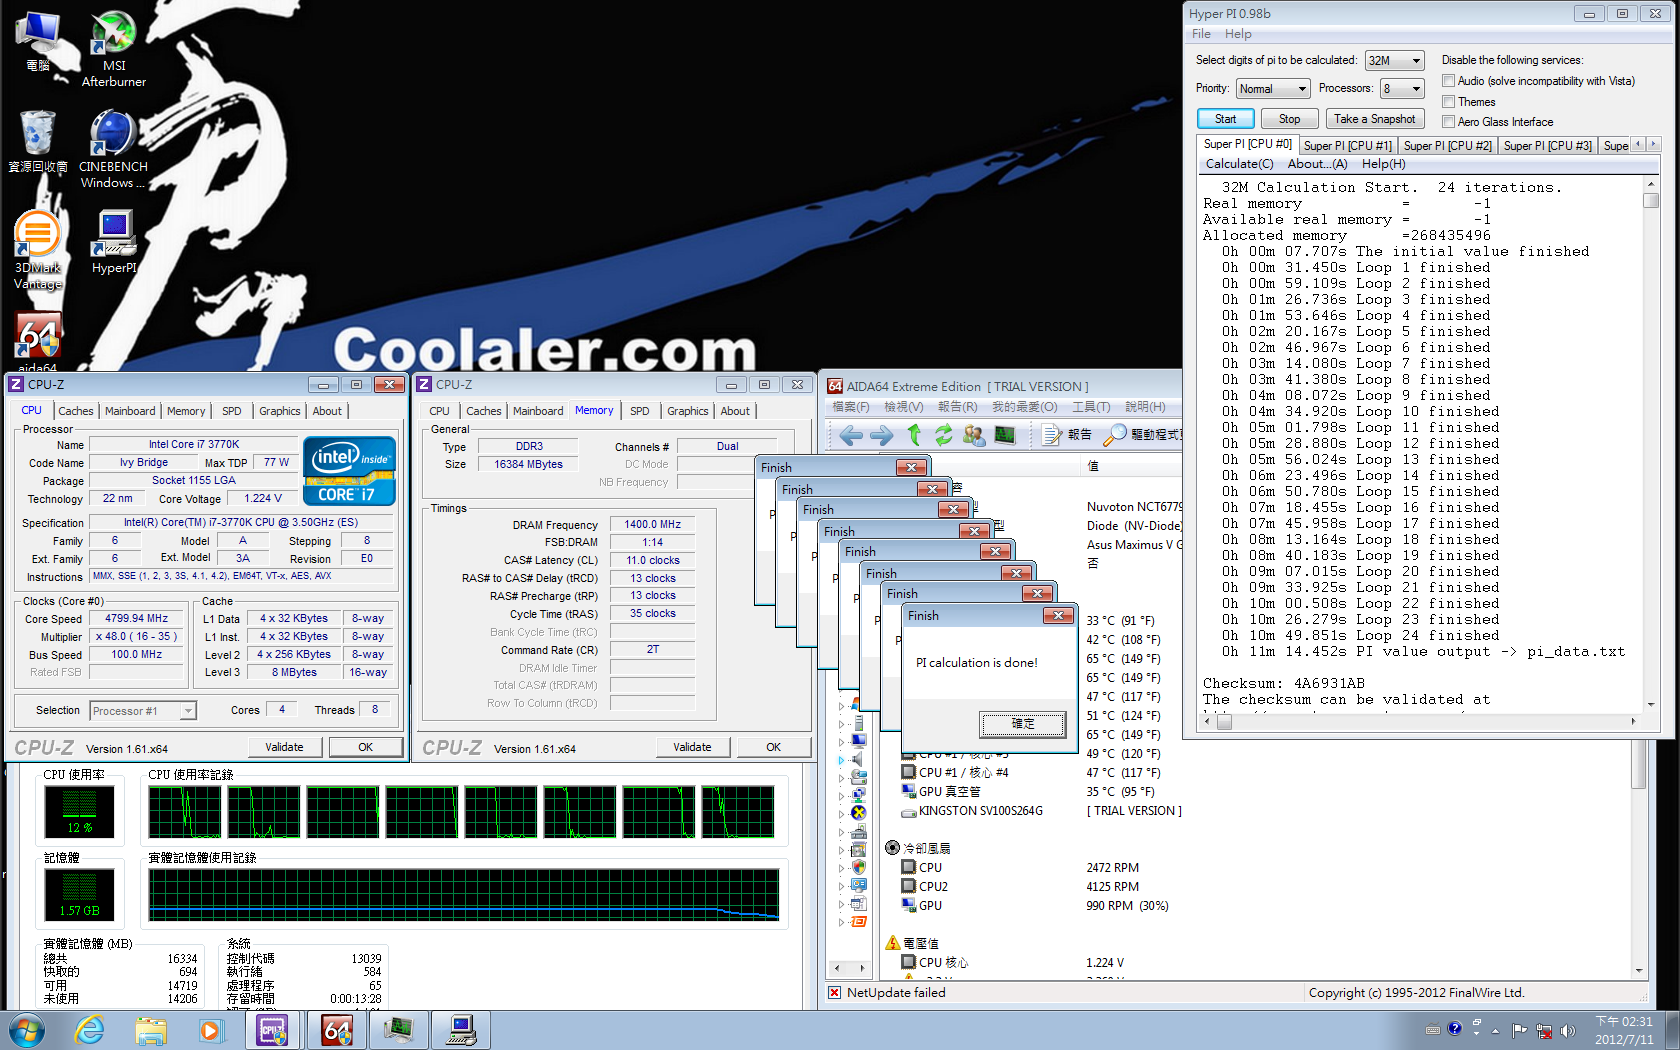Click the Super PI log vertical scrollbar

click(x=1651, y=443)
